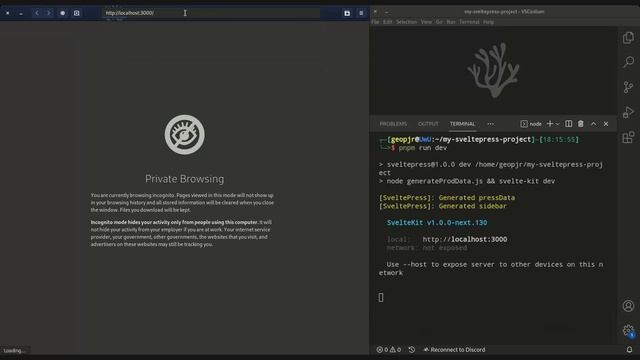The image size is (640, 360).
Task: Click the 'pnpm run dev' command text
Action: coord(422,148)
